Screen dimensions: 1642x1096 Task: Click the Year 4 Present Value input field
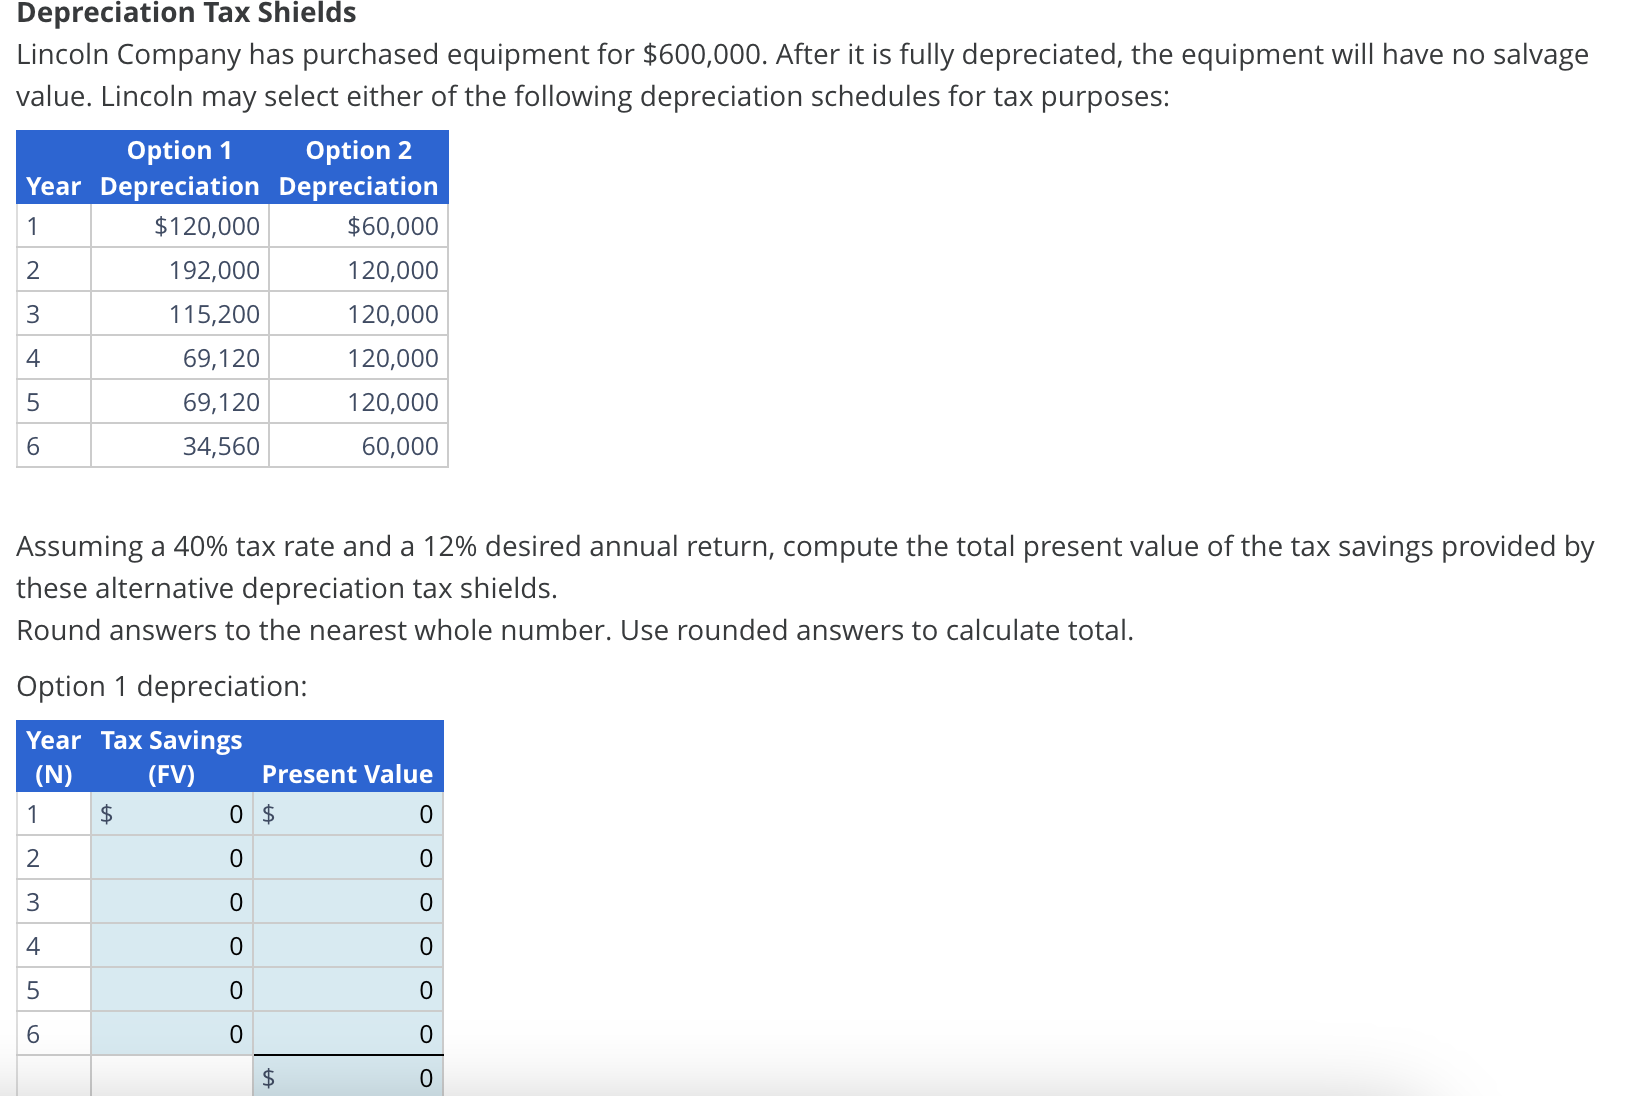click(350, 946)
